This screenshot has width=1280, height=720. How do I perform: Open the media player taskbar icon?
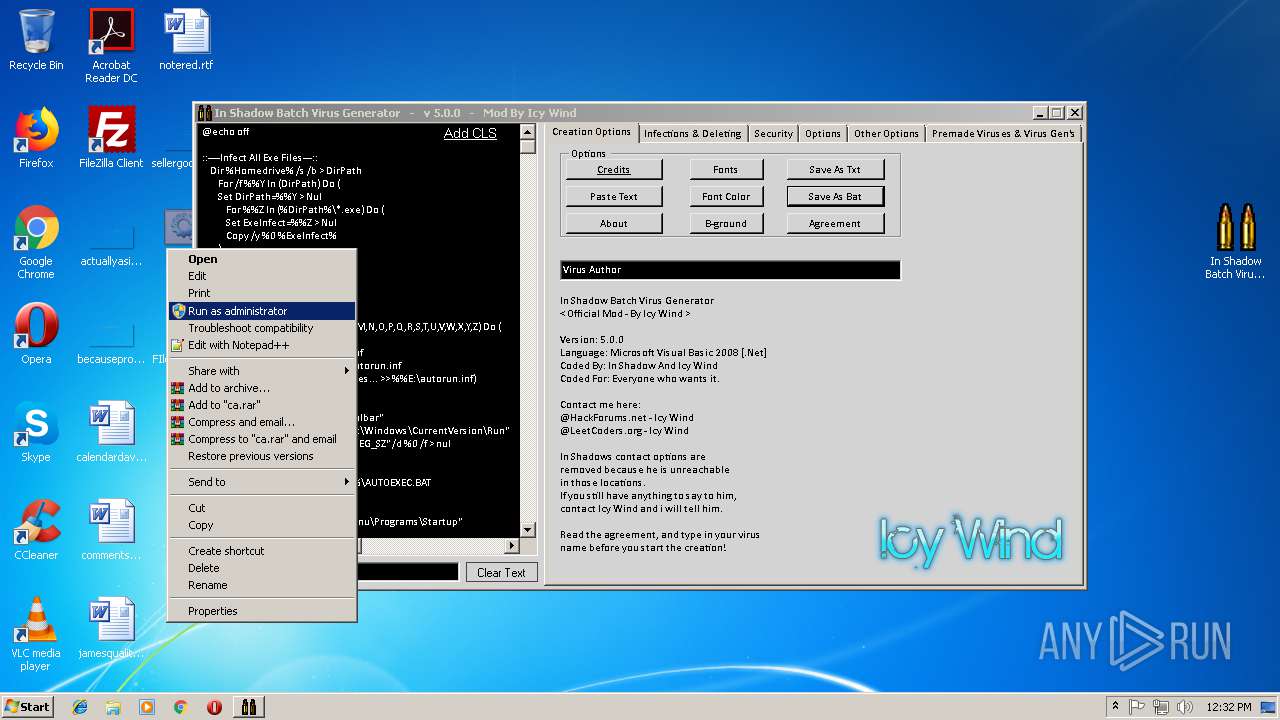coord(147,707)
